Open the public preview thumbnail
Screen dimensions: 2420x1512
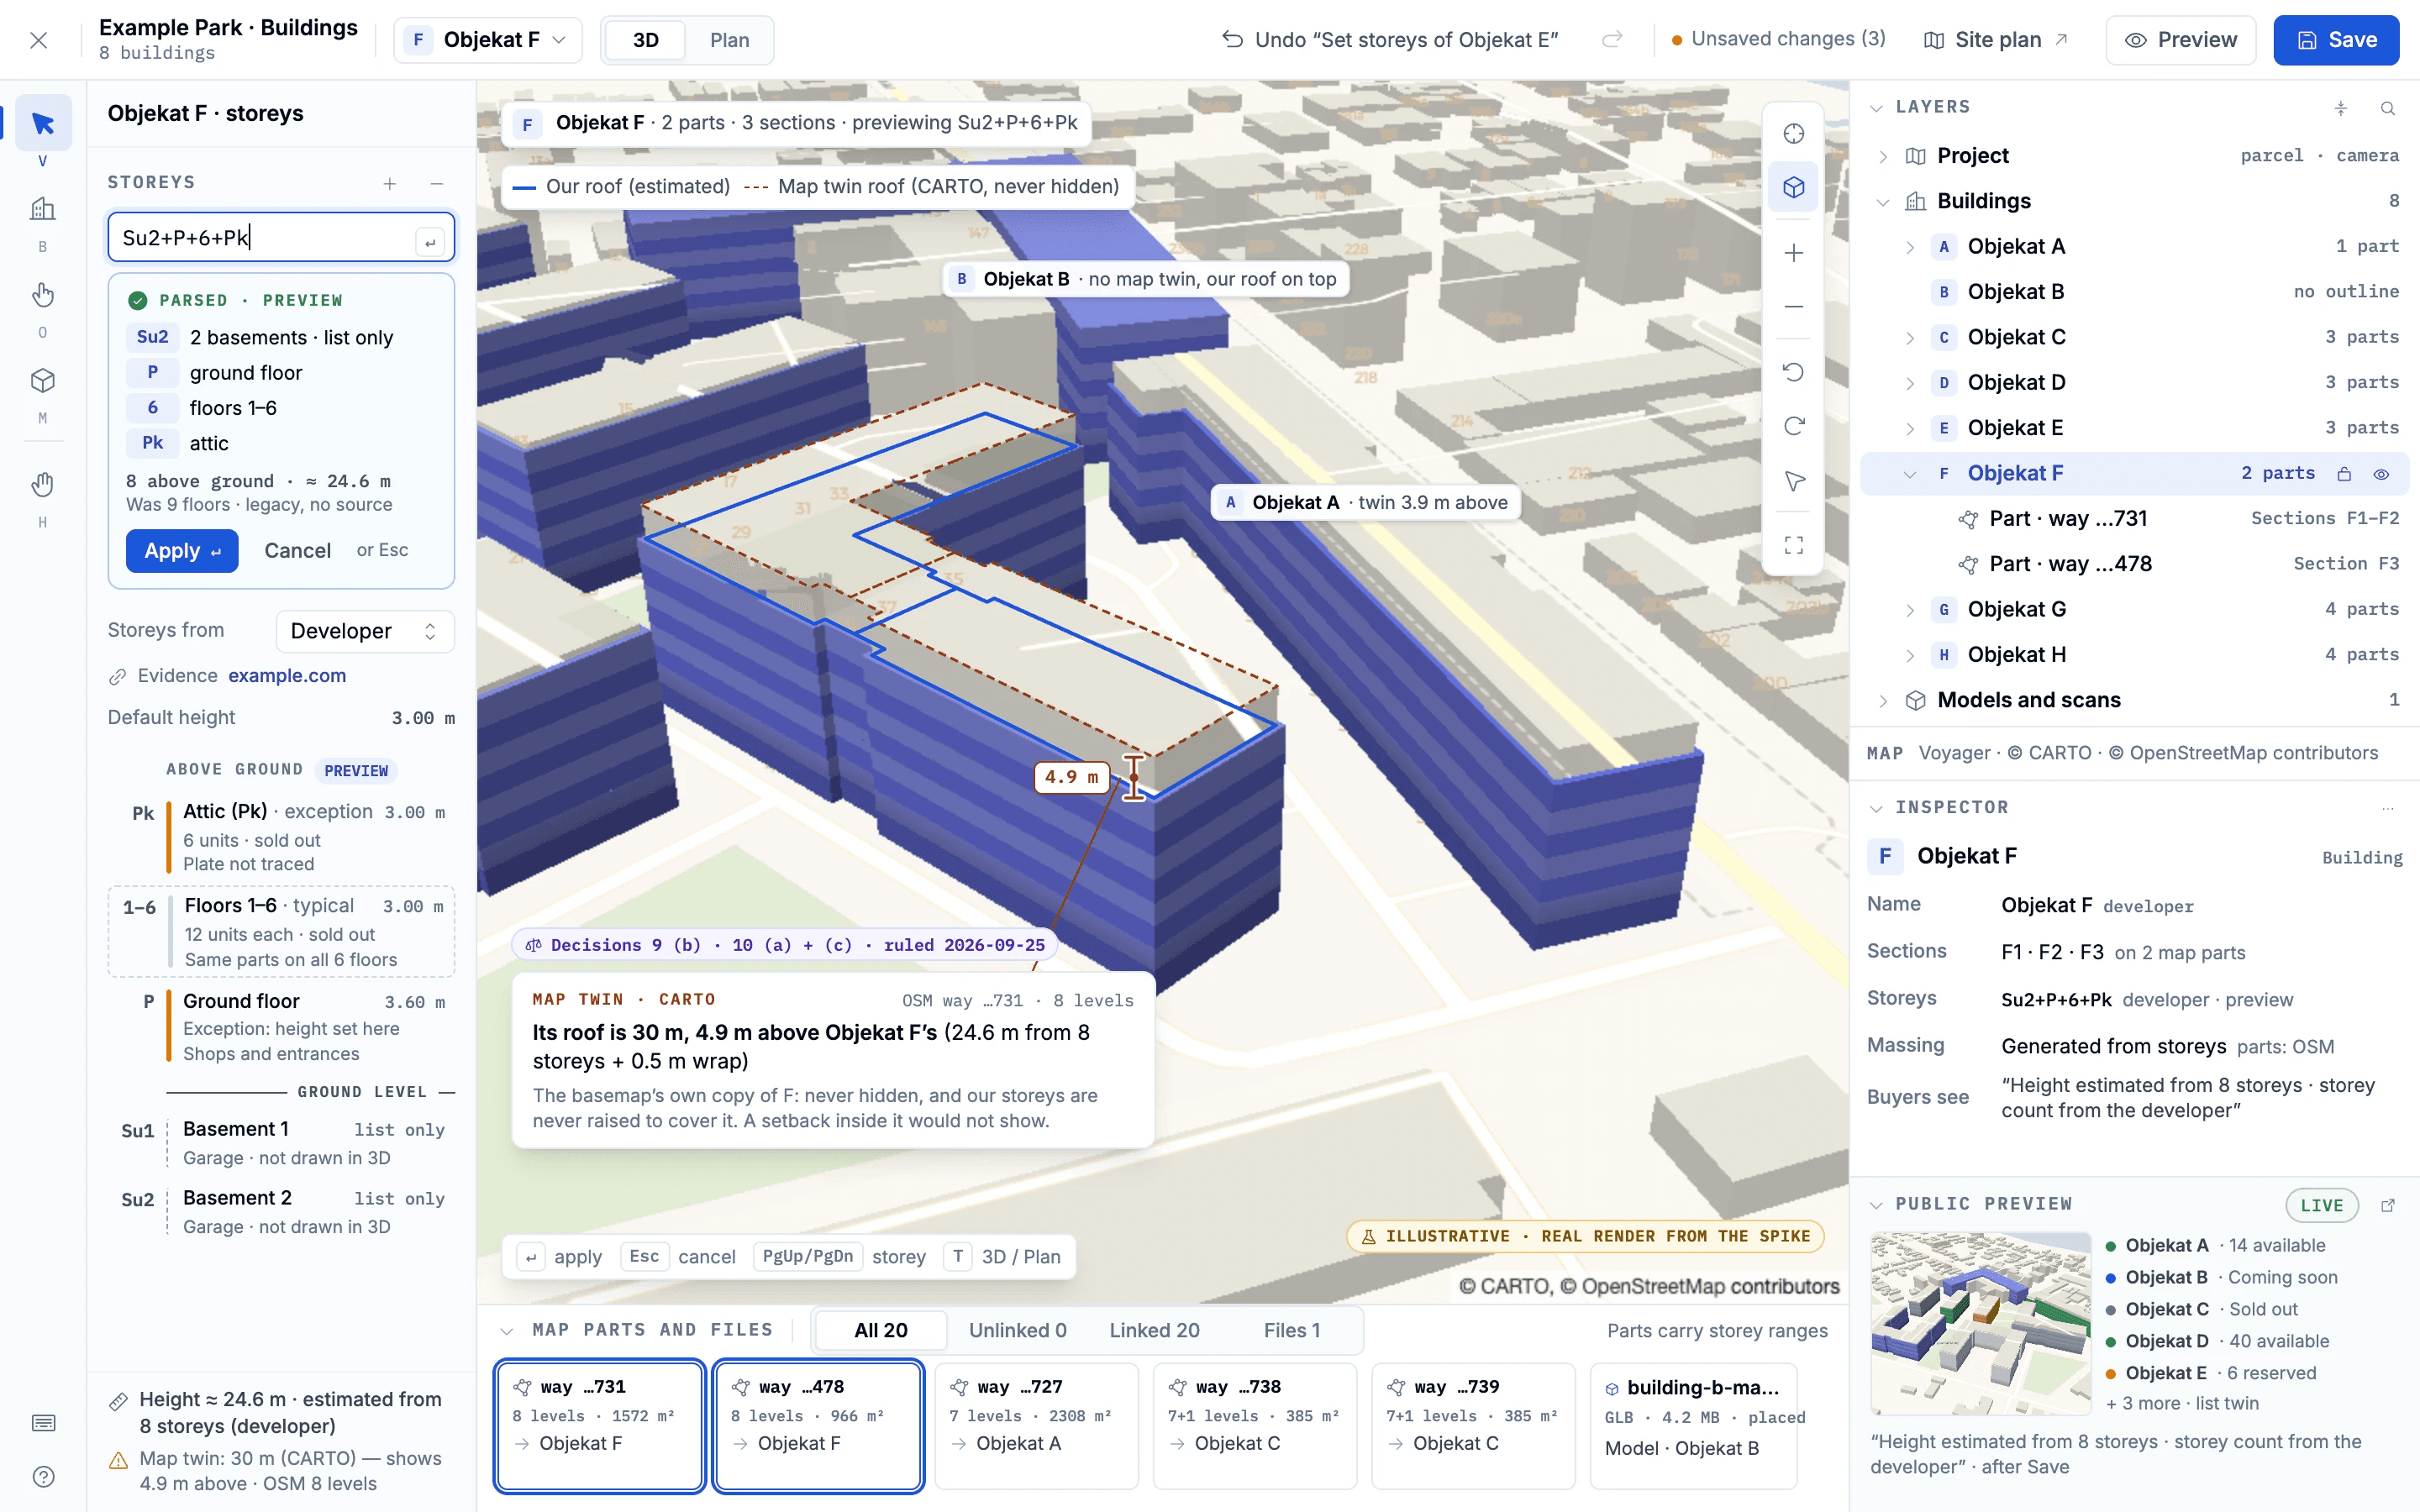pyautogui.click(x=1980, y=1323)
